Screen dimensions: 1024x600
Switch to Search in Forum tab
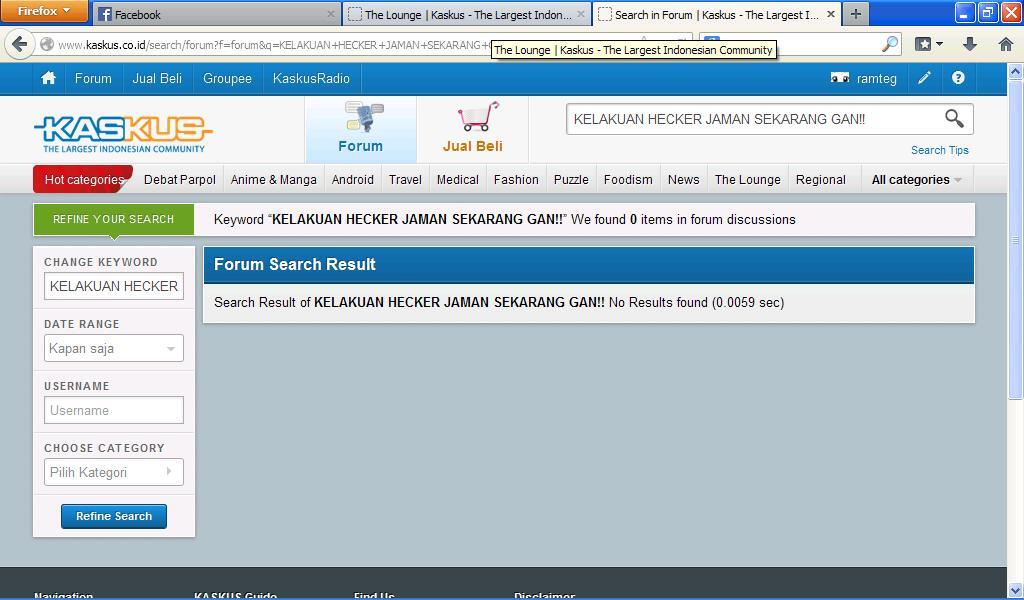[x=717, y=14]
